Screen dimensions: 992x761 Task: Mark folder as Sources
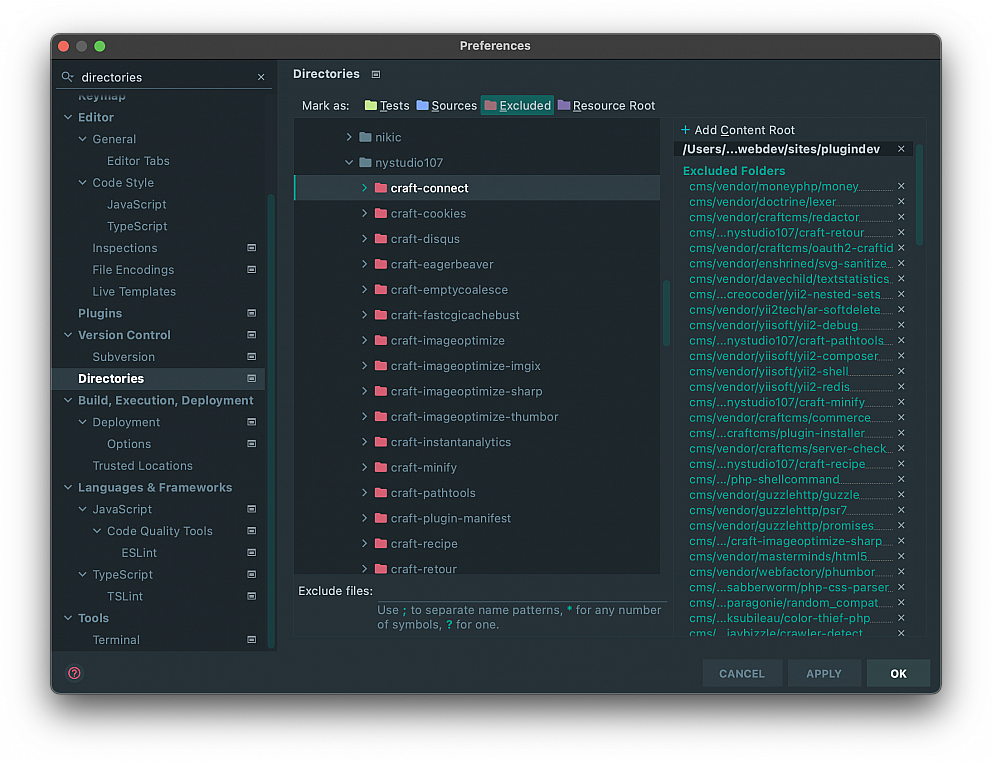pyautogui.click(x=447, y=106)
